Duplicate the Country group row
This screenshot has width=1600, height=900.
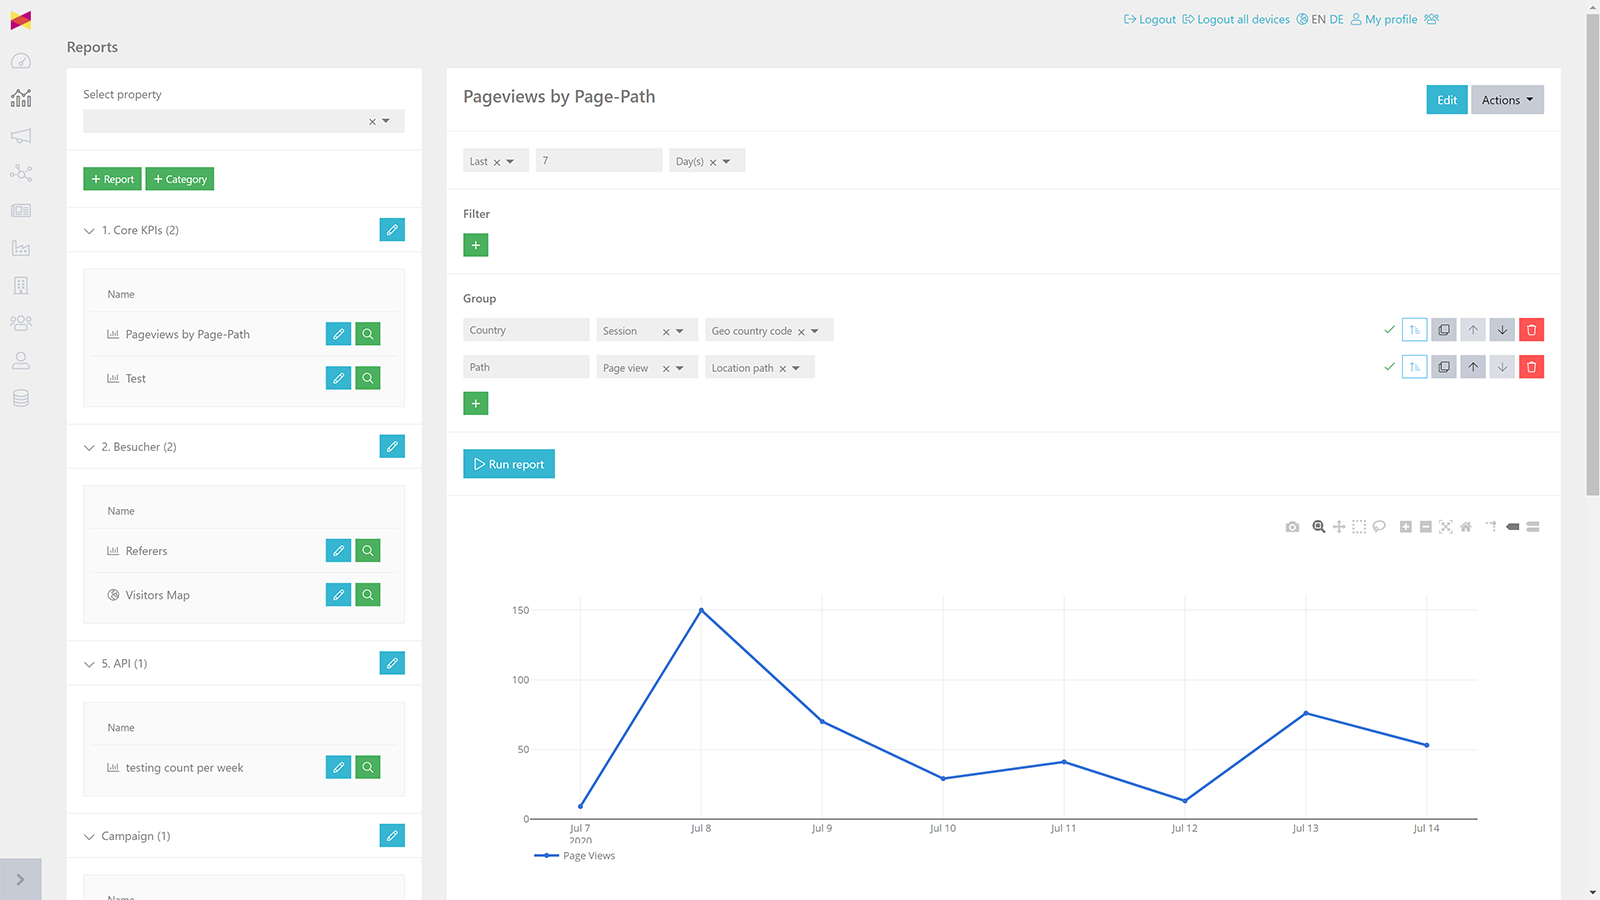[1444, 330]
